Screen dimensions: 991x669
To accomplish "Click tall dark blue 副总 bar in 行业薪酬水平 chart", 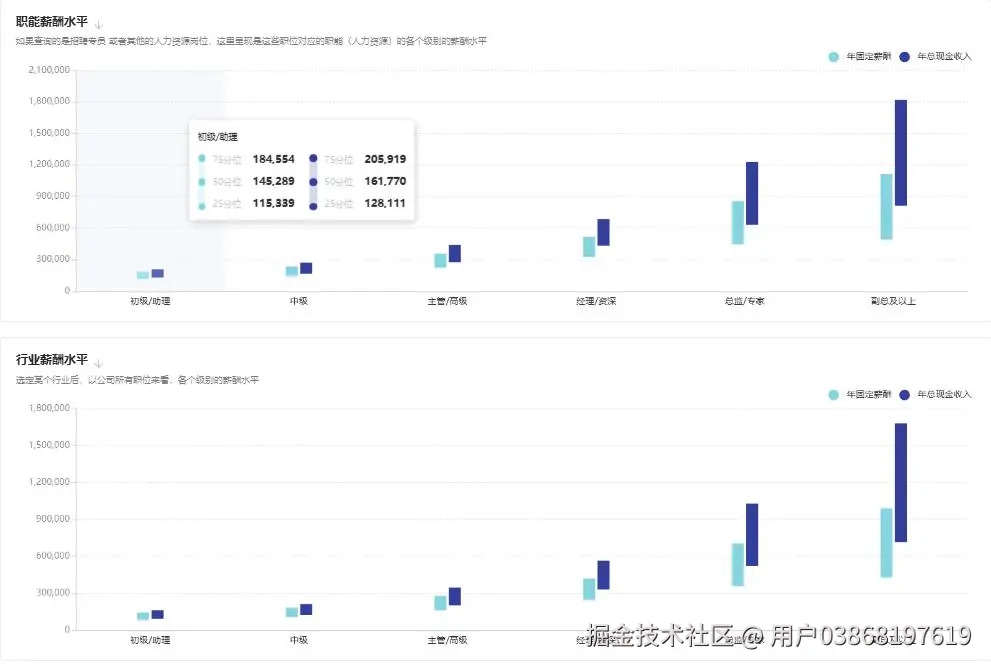I will 901,483.
